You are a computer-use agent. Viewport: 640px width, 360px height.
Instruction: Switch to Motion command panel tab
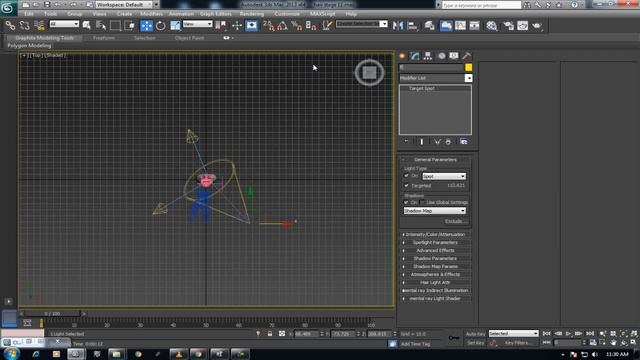pyautogui.click(x=441, y=56)
